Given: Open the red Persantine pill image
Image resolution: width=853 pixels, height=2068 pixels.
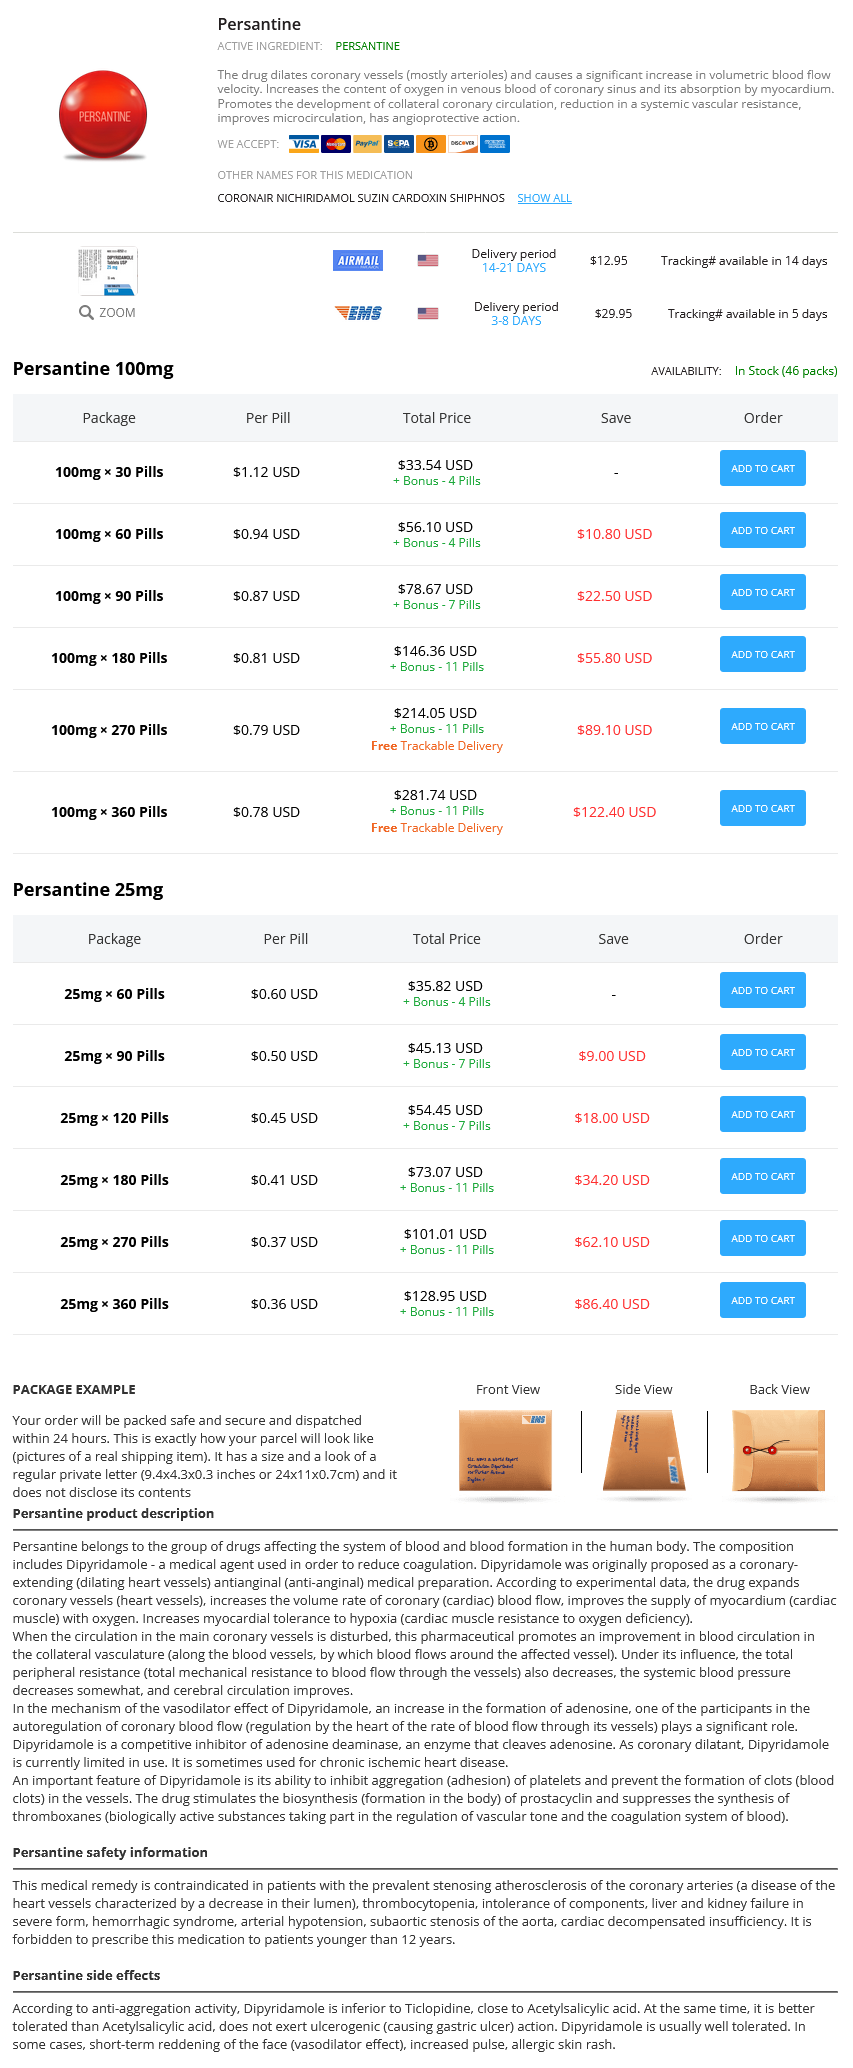Looking at the screenshot, I should [x=103, y=116].
